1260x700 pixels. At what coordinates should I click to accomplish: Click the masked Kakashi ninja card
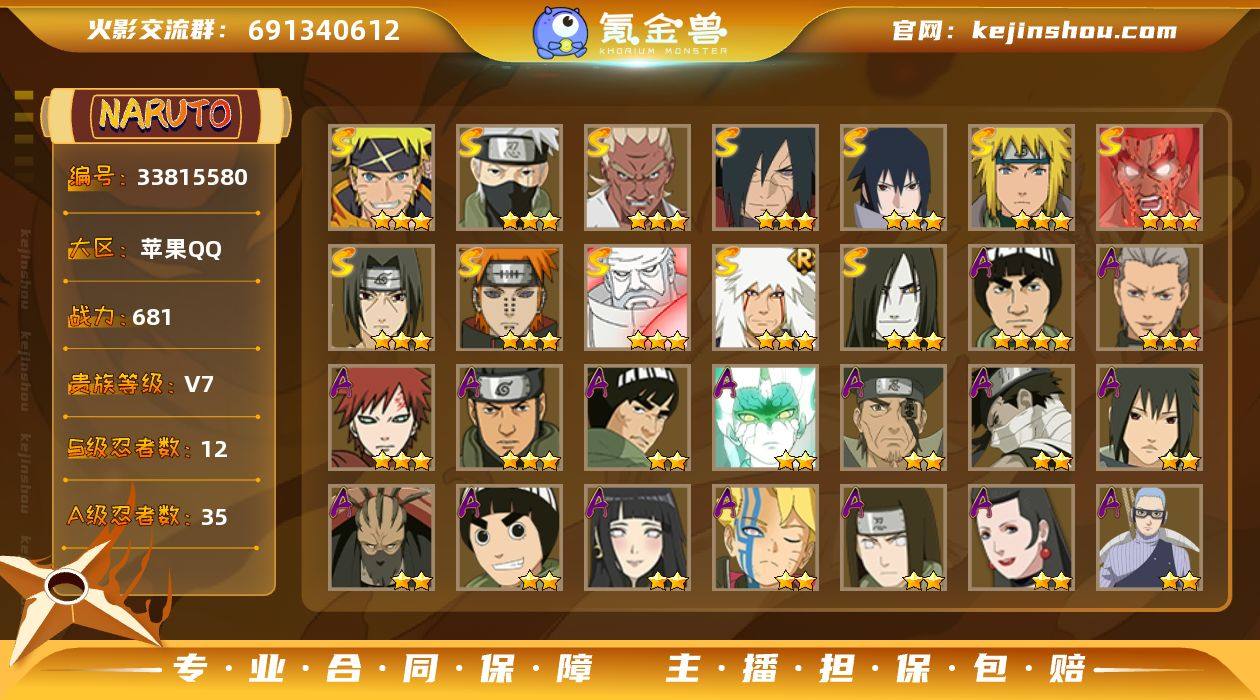click(510, 178)
